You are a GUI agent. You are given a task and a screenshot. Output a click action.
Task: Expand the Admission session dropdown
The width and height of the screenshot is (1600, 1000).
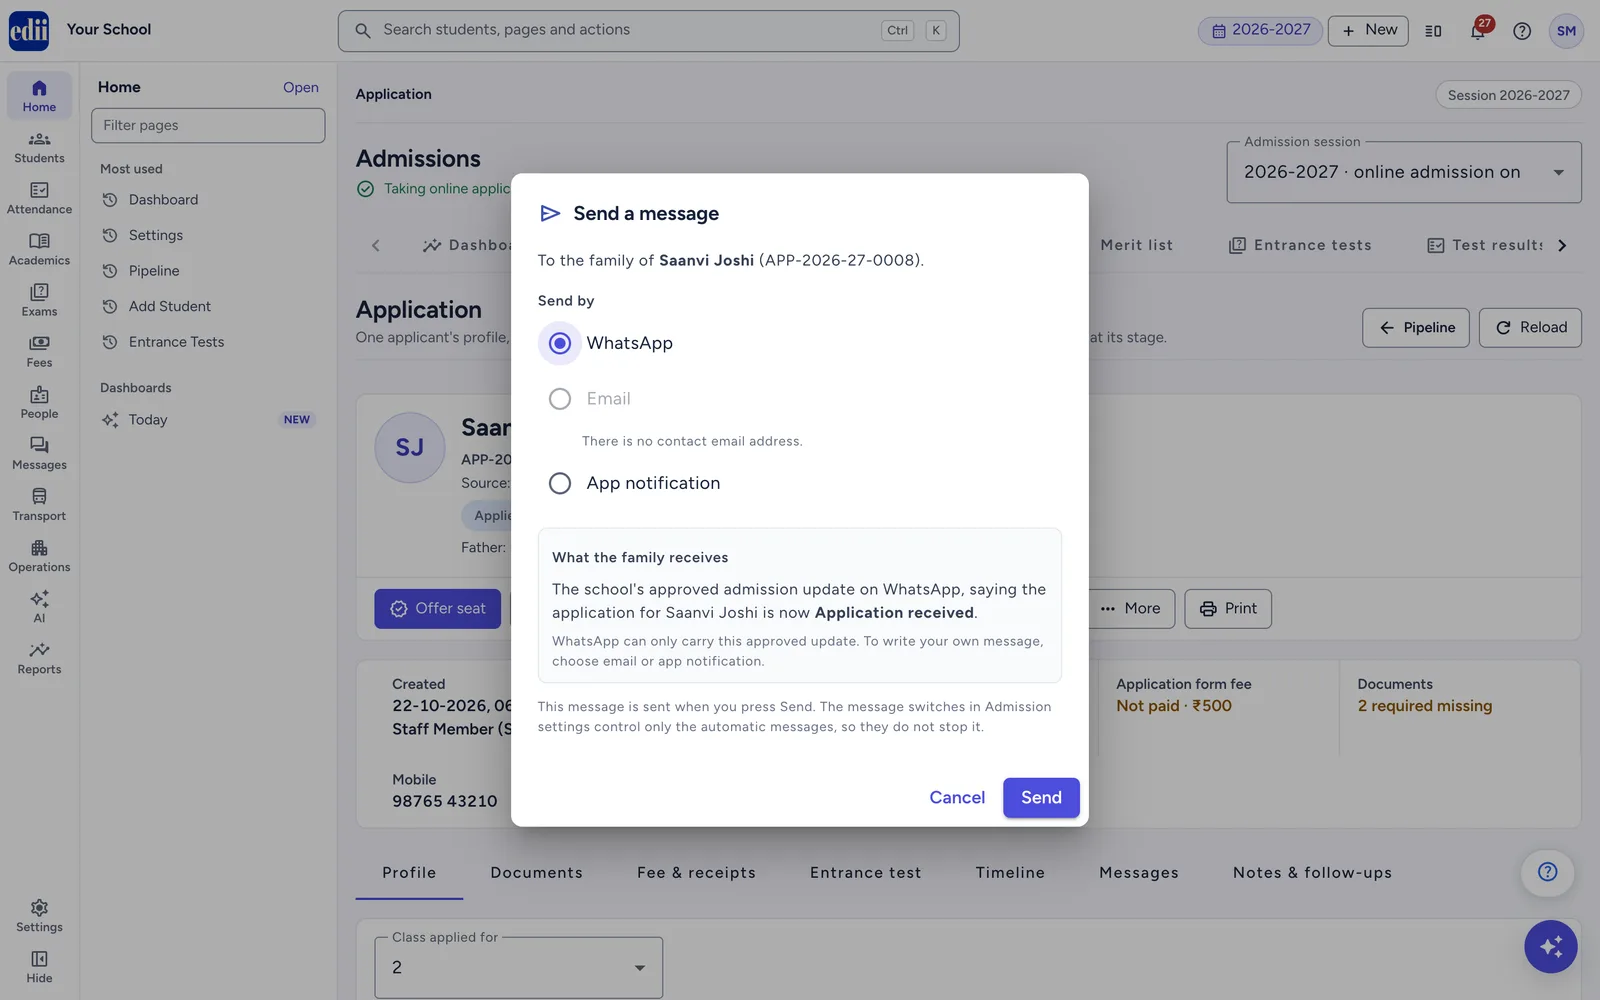[x=1404, y=172]
